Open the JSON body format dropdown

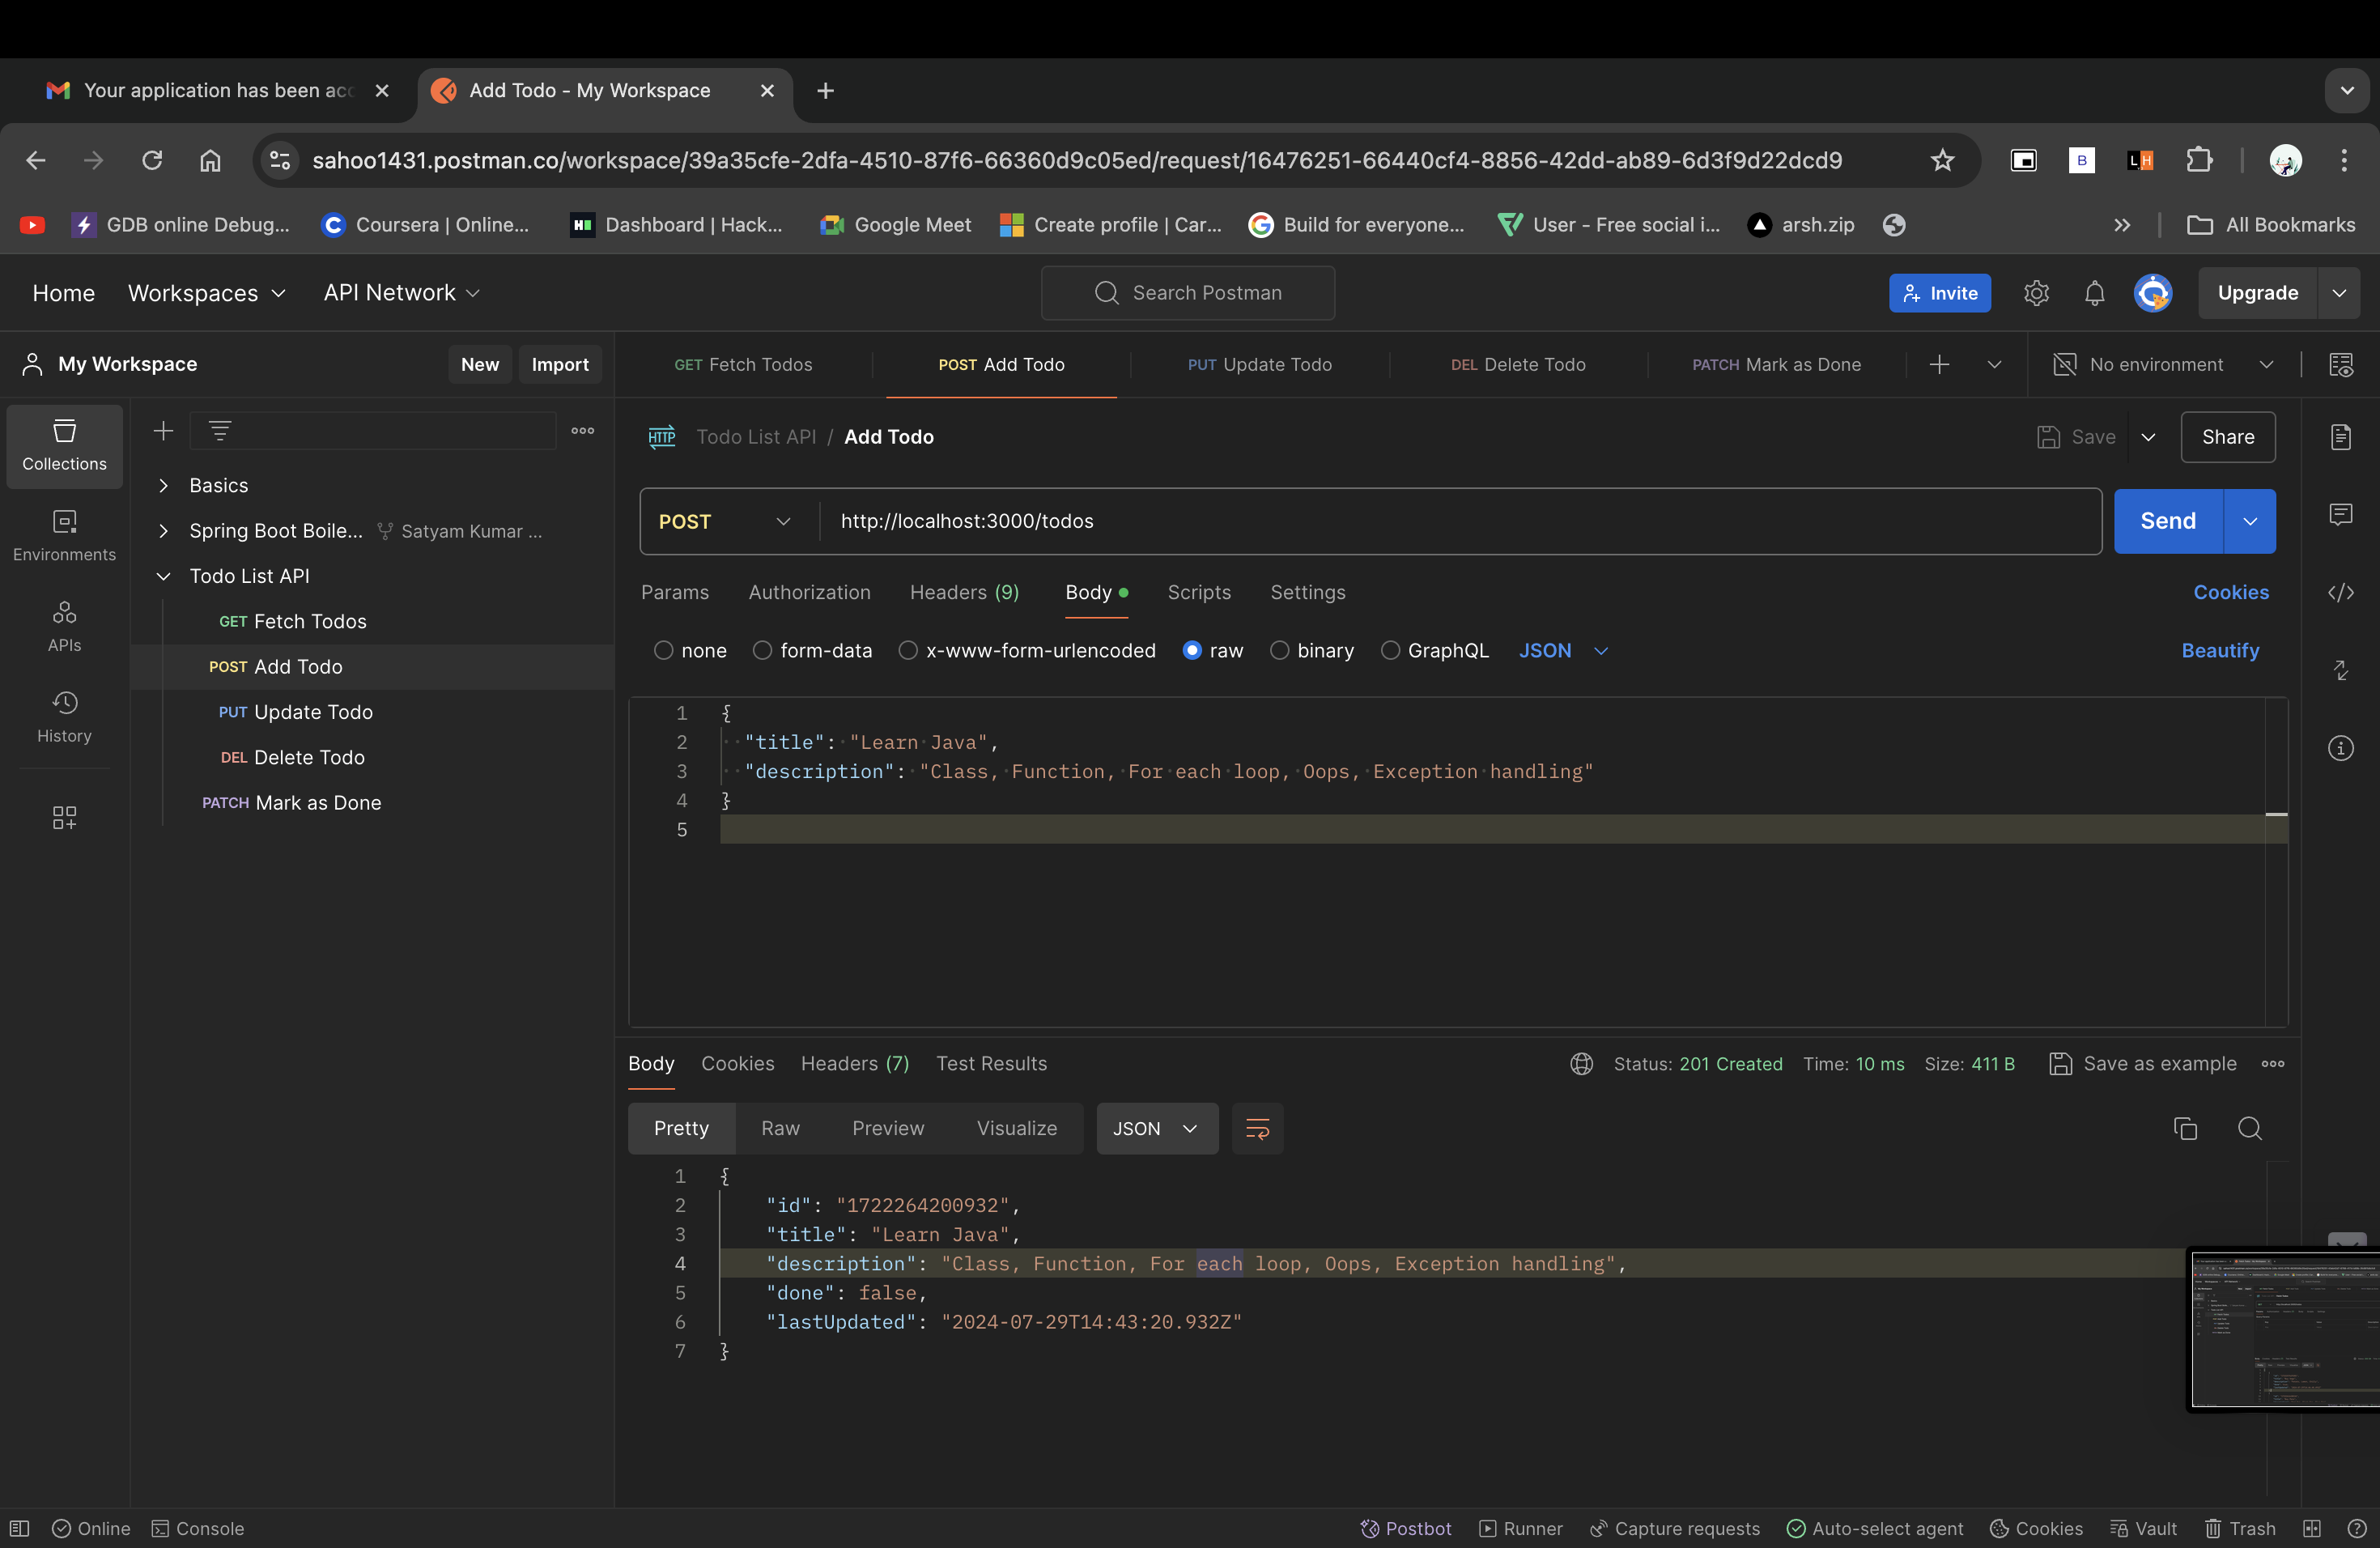[1563, 651]
